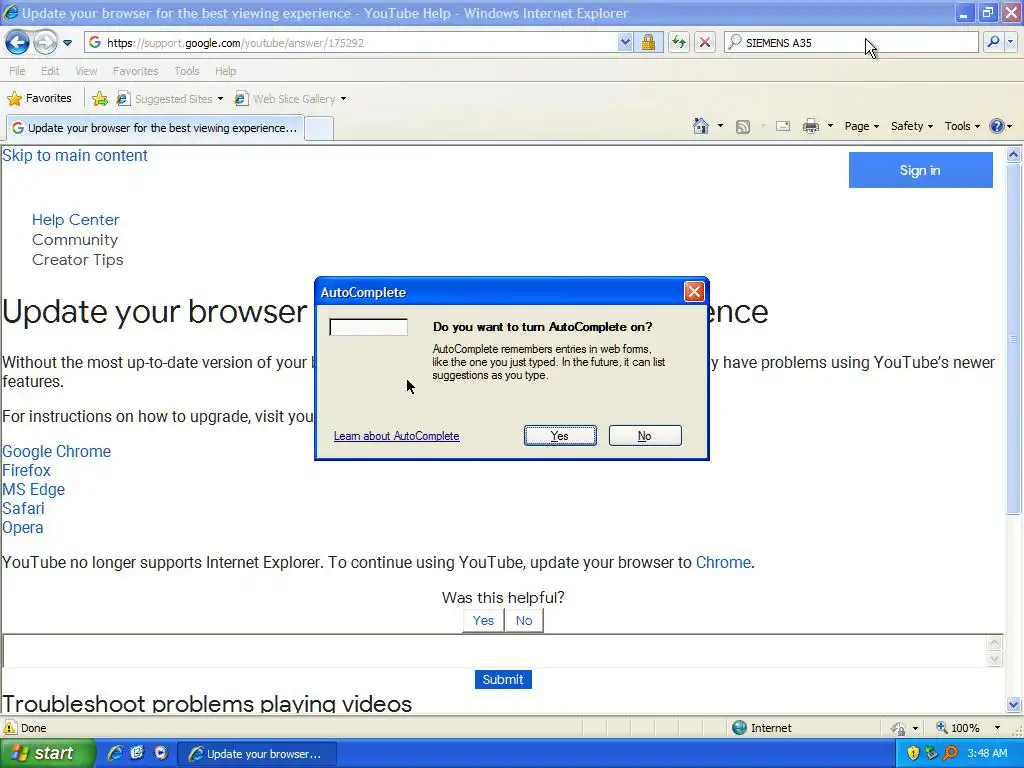Click the RSS feeds icon

click(x=743, y=127)
